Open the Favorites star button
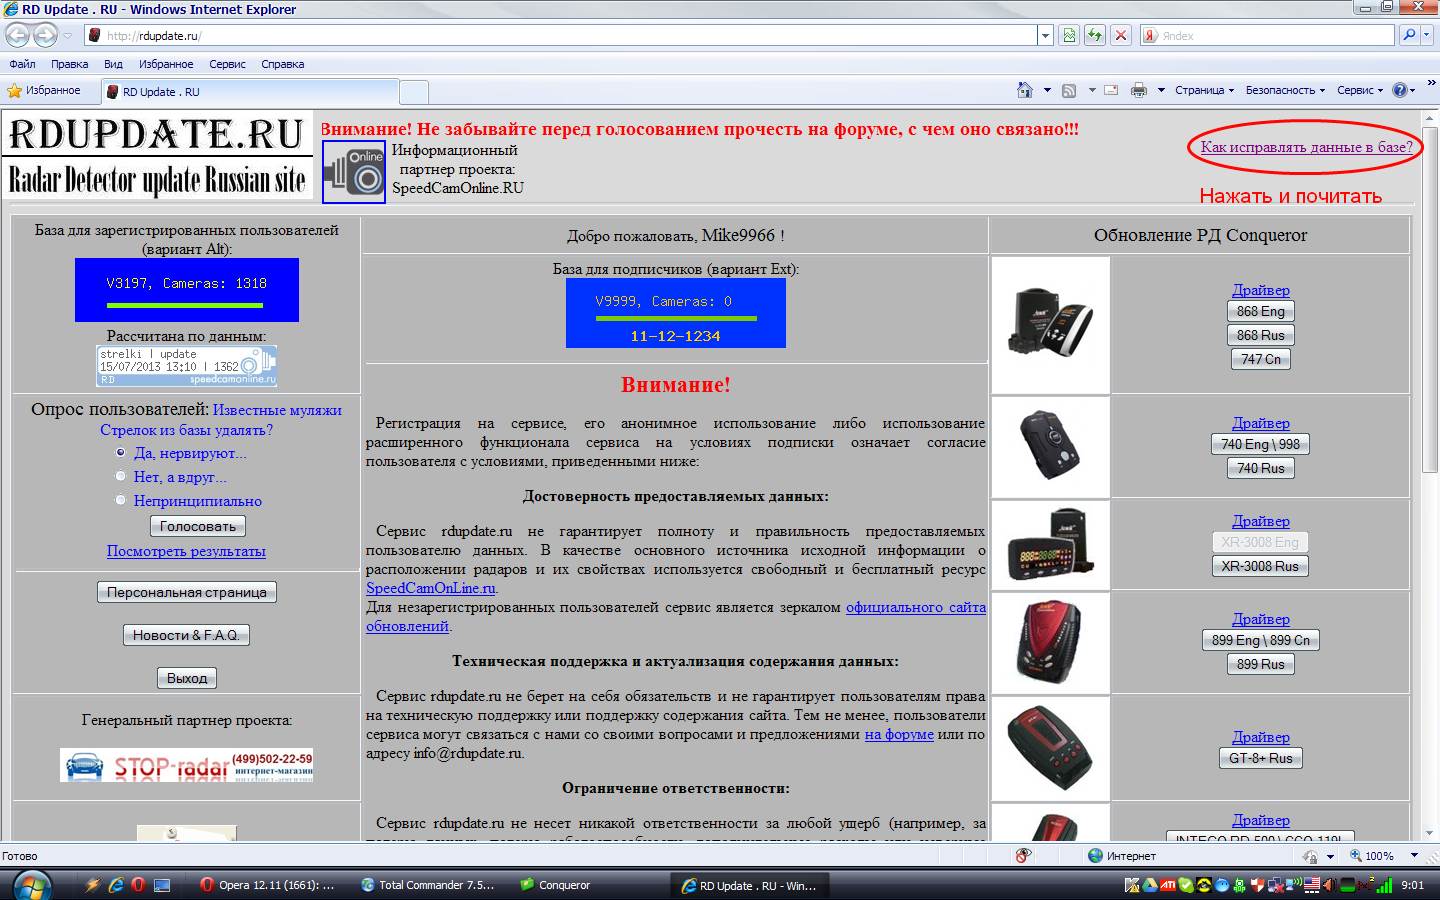This screenshot has height=900, width=1440. 44,90
